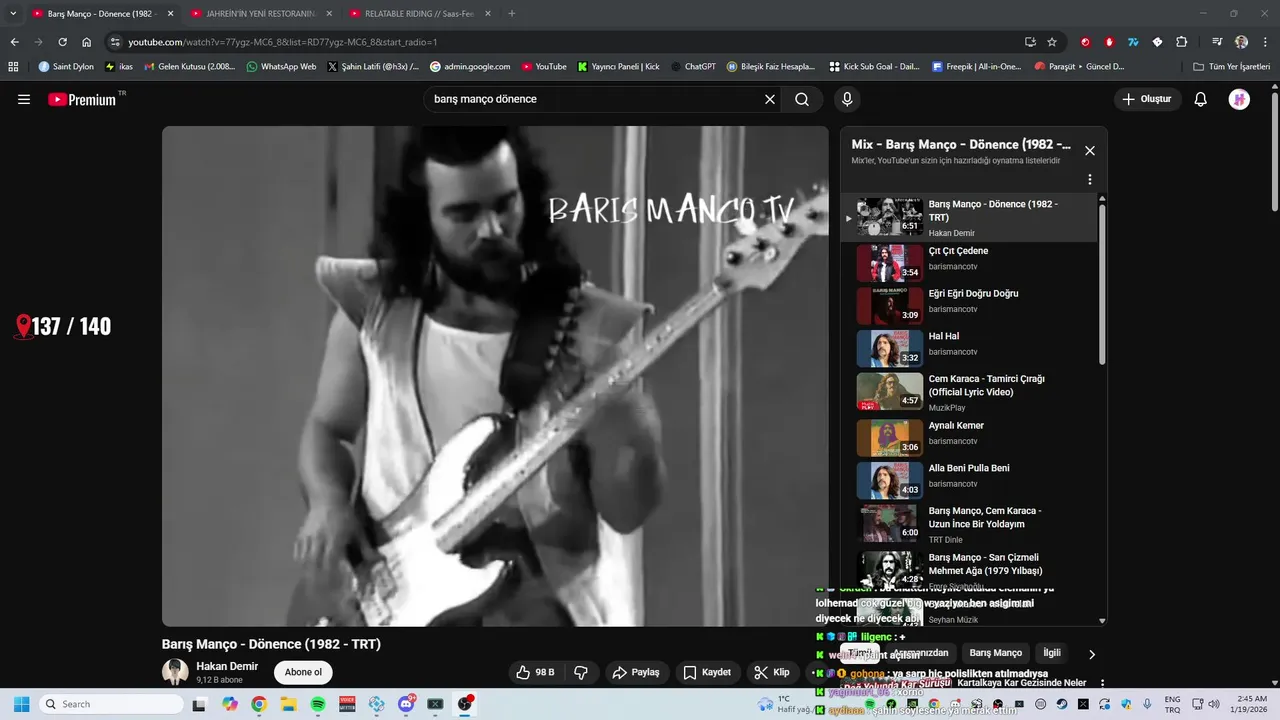The height and width of the screenshot is (720, 1280).
Task: Open the Windows Start menu
Action: pyautogui.click(x=21, y=704)
